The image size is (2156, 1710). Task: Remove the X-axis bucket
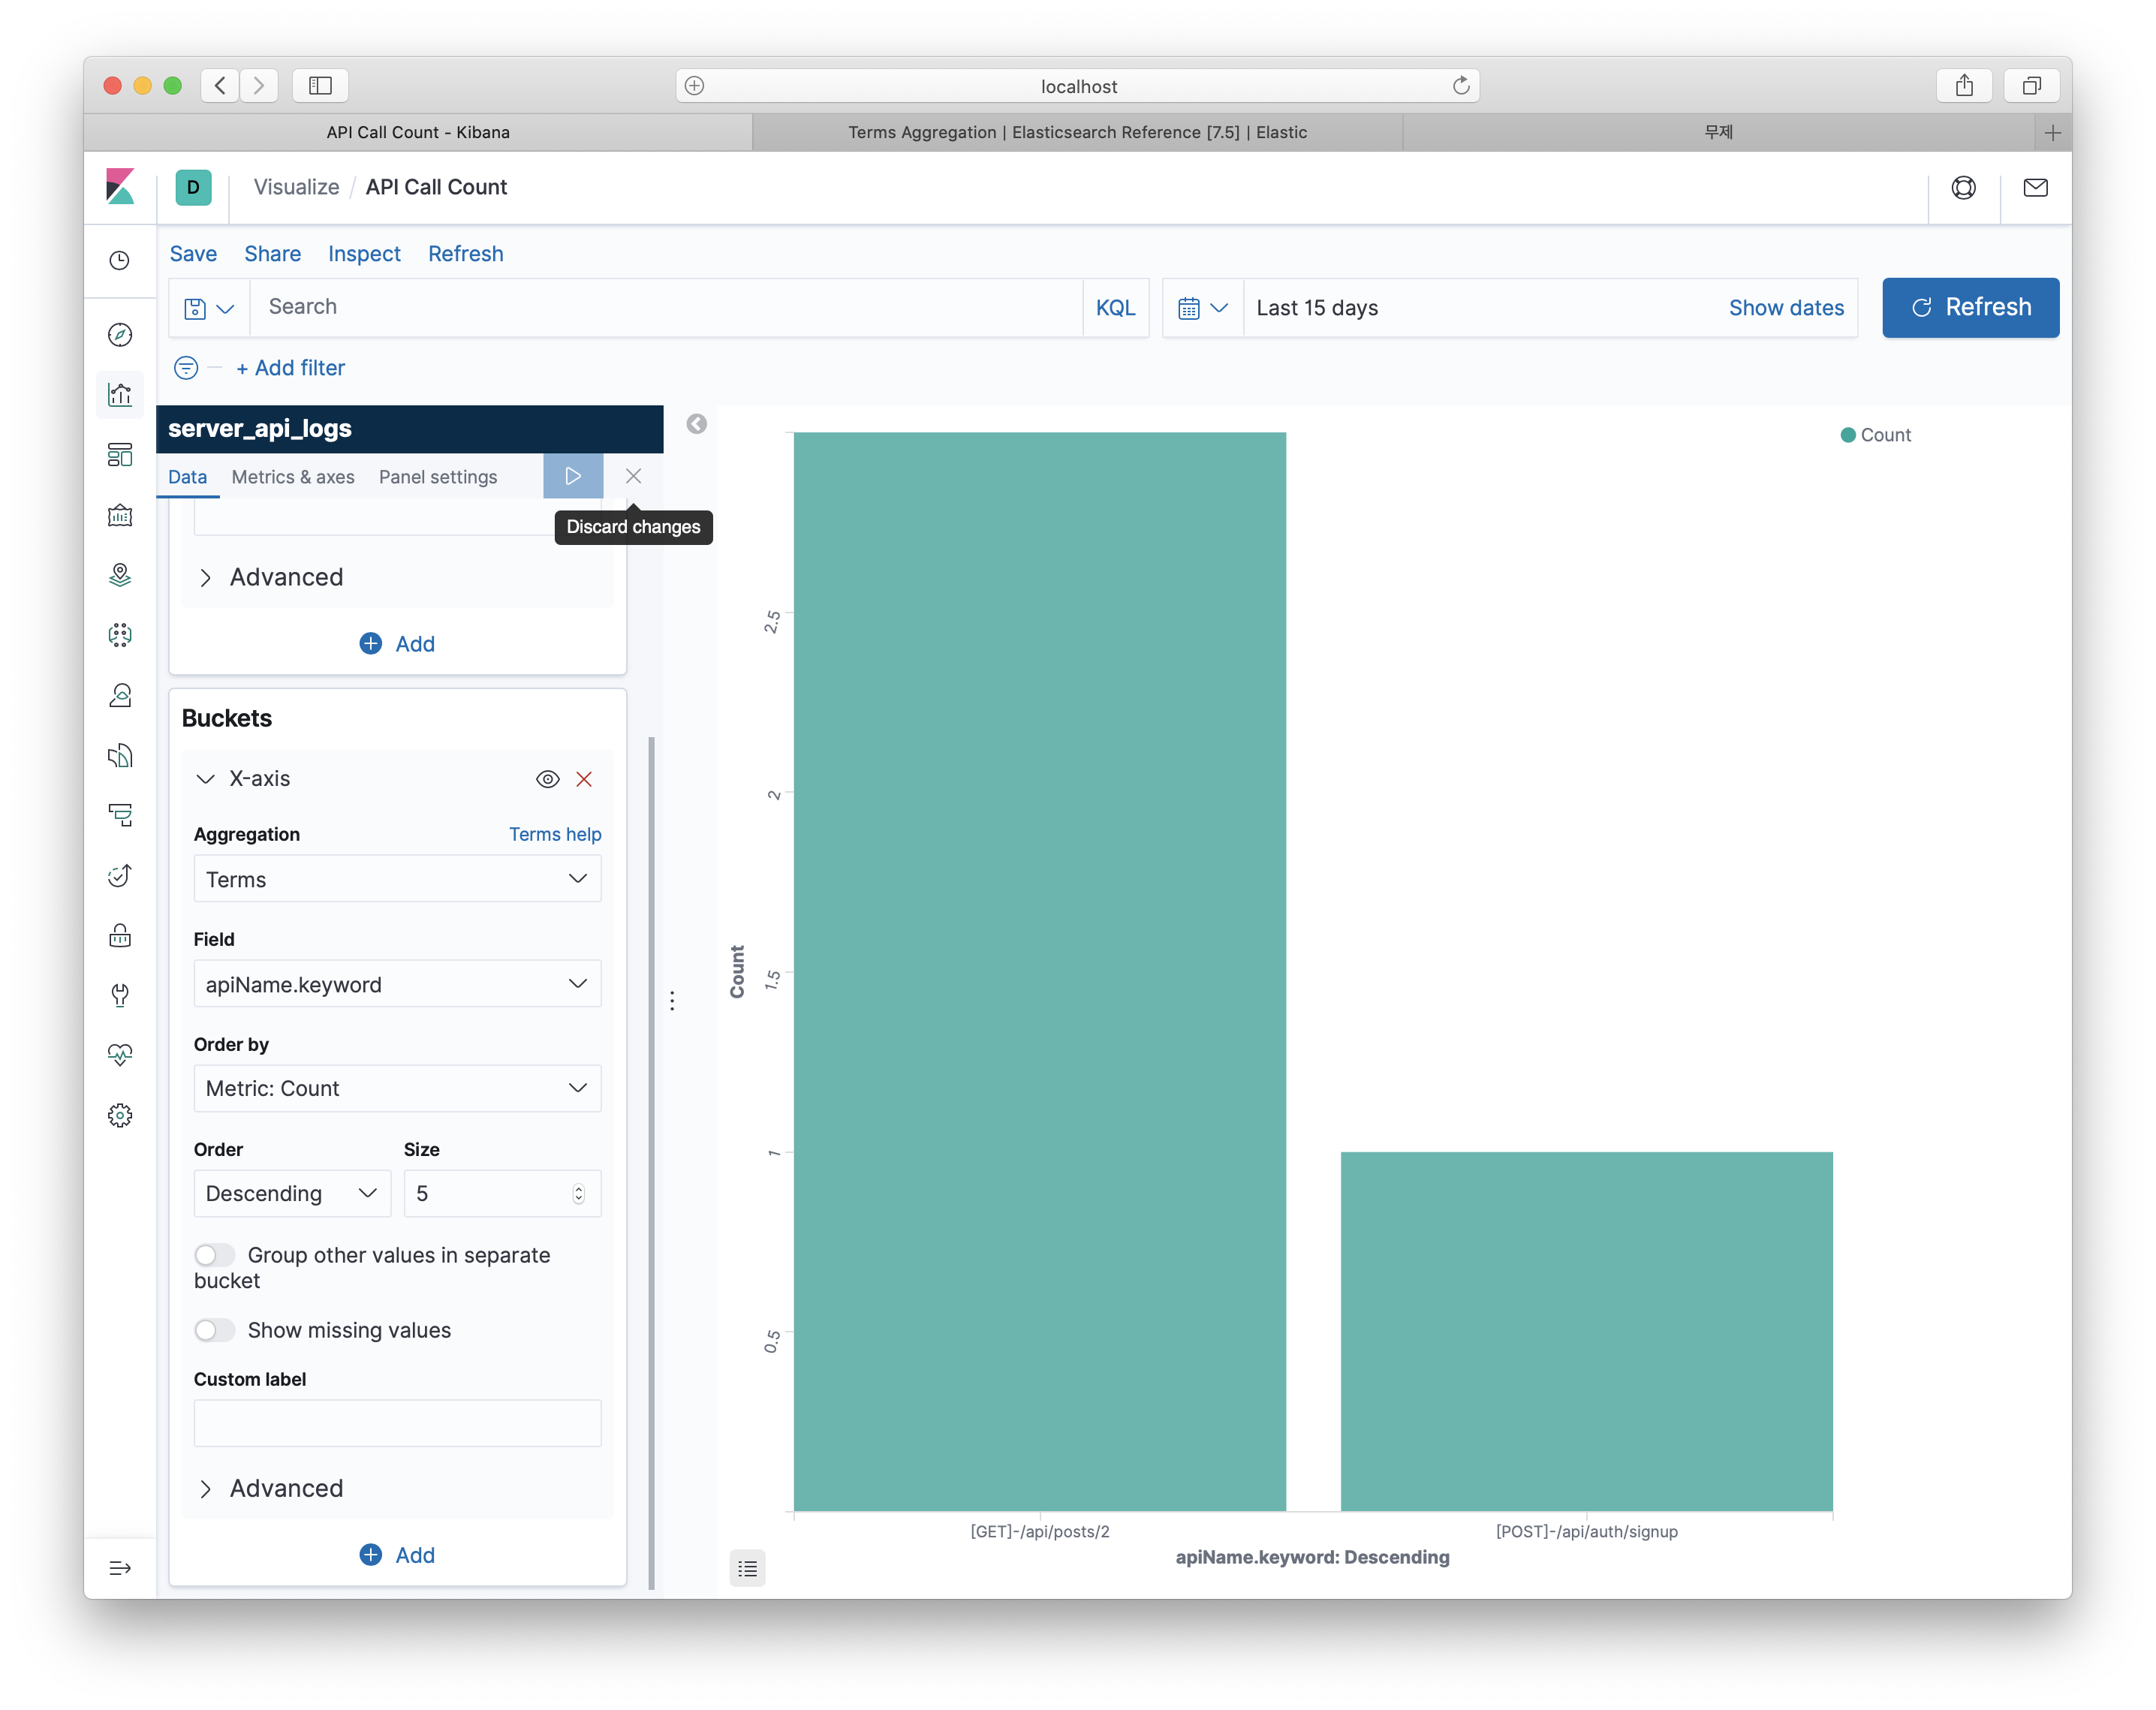point(584,779)
